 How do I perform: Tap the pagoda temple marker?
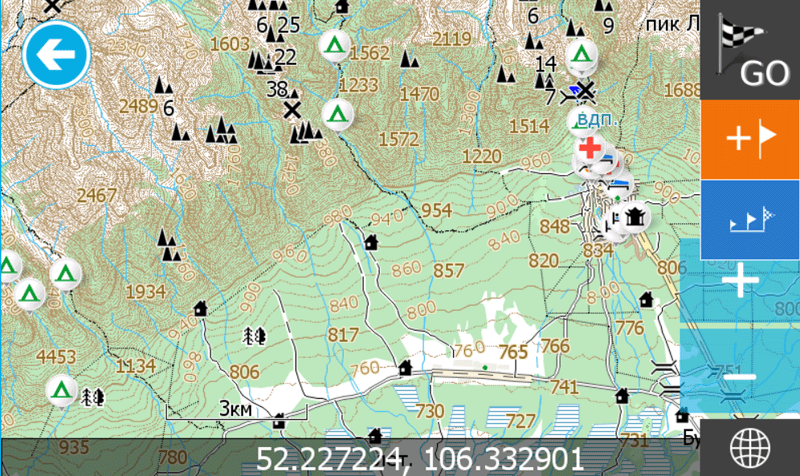click(634, 217)
